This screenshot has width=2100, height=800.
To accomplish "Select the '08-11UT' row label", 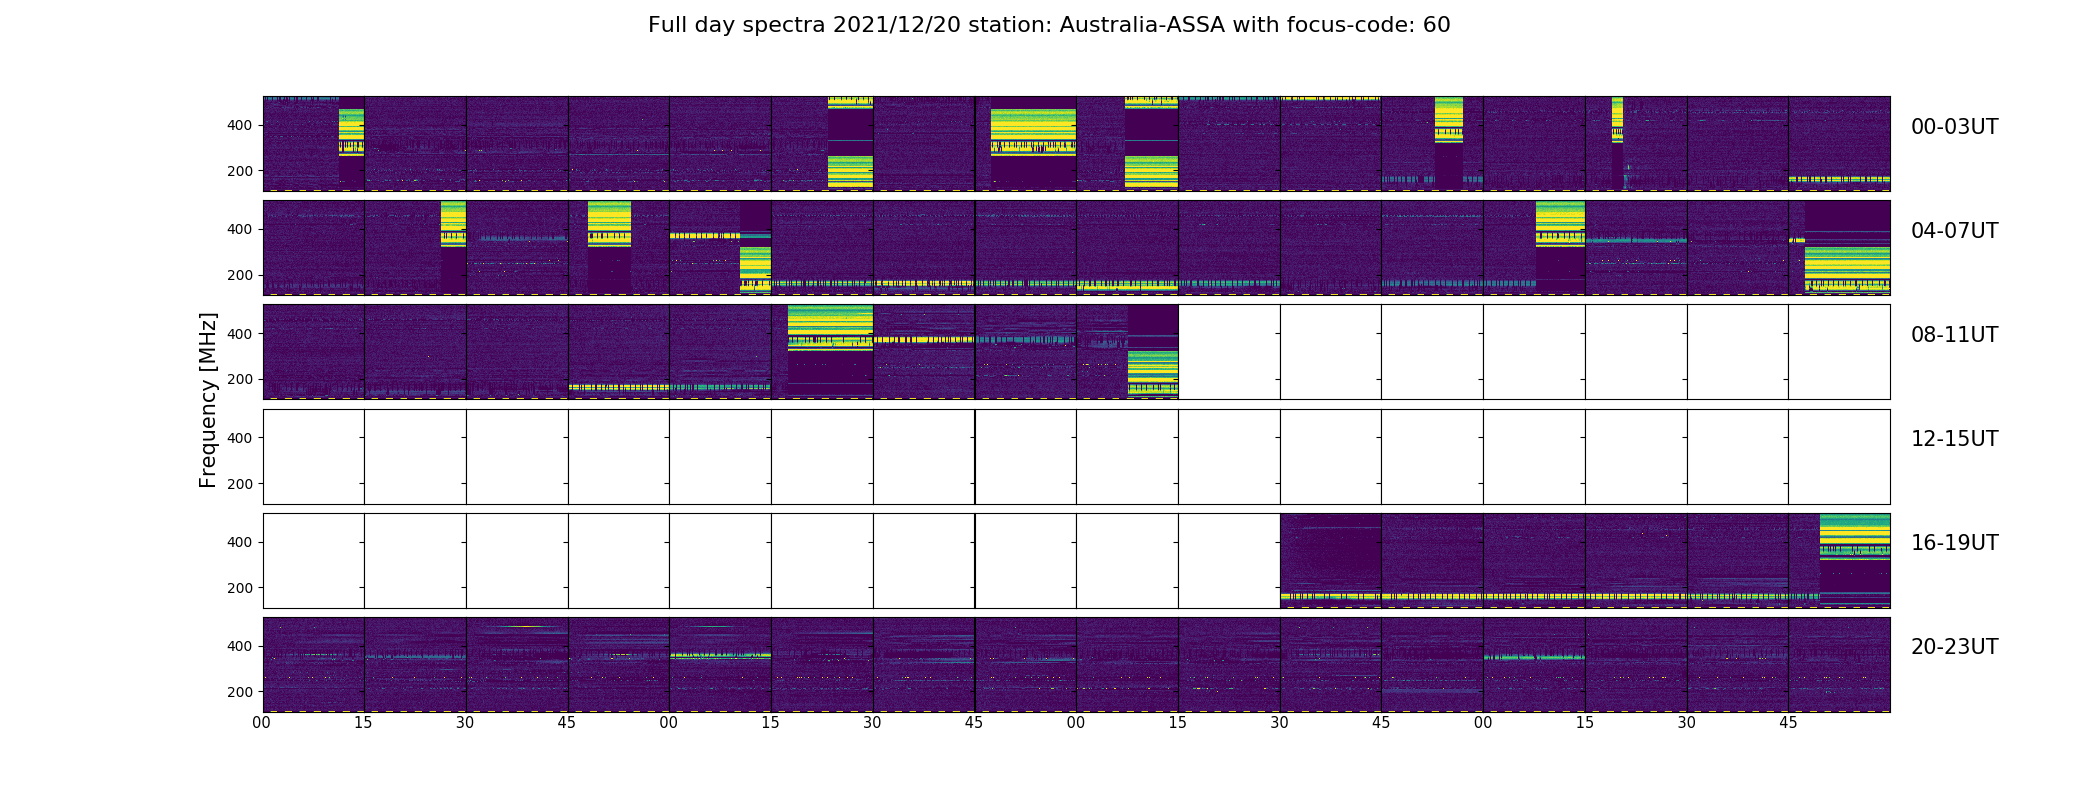I will (1954, 335).
